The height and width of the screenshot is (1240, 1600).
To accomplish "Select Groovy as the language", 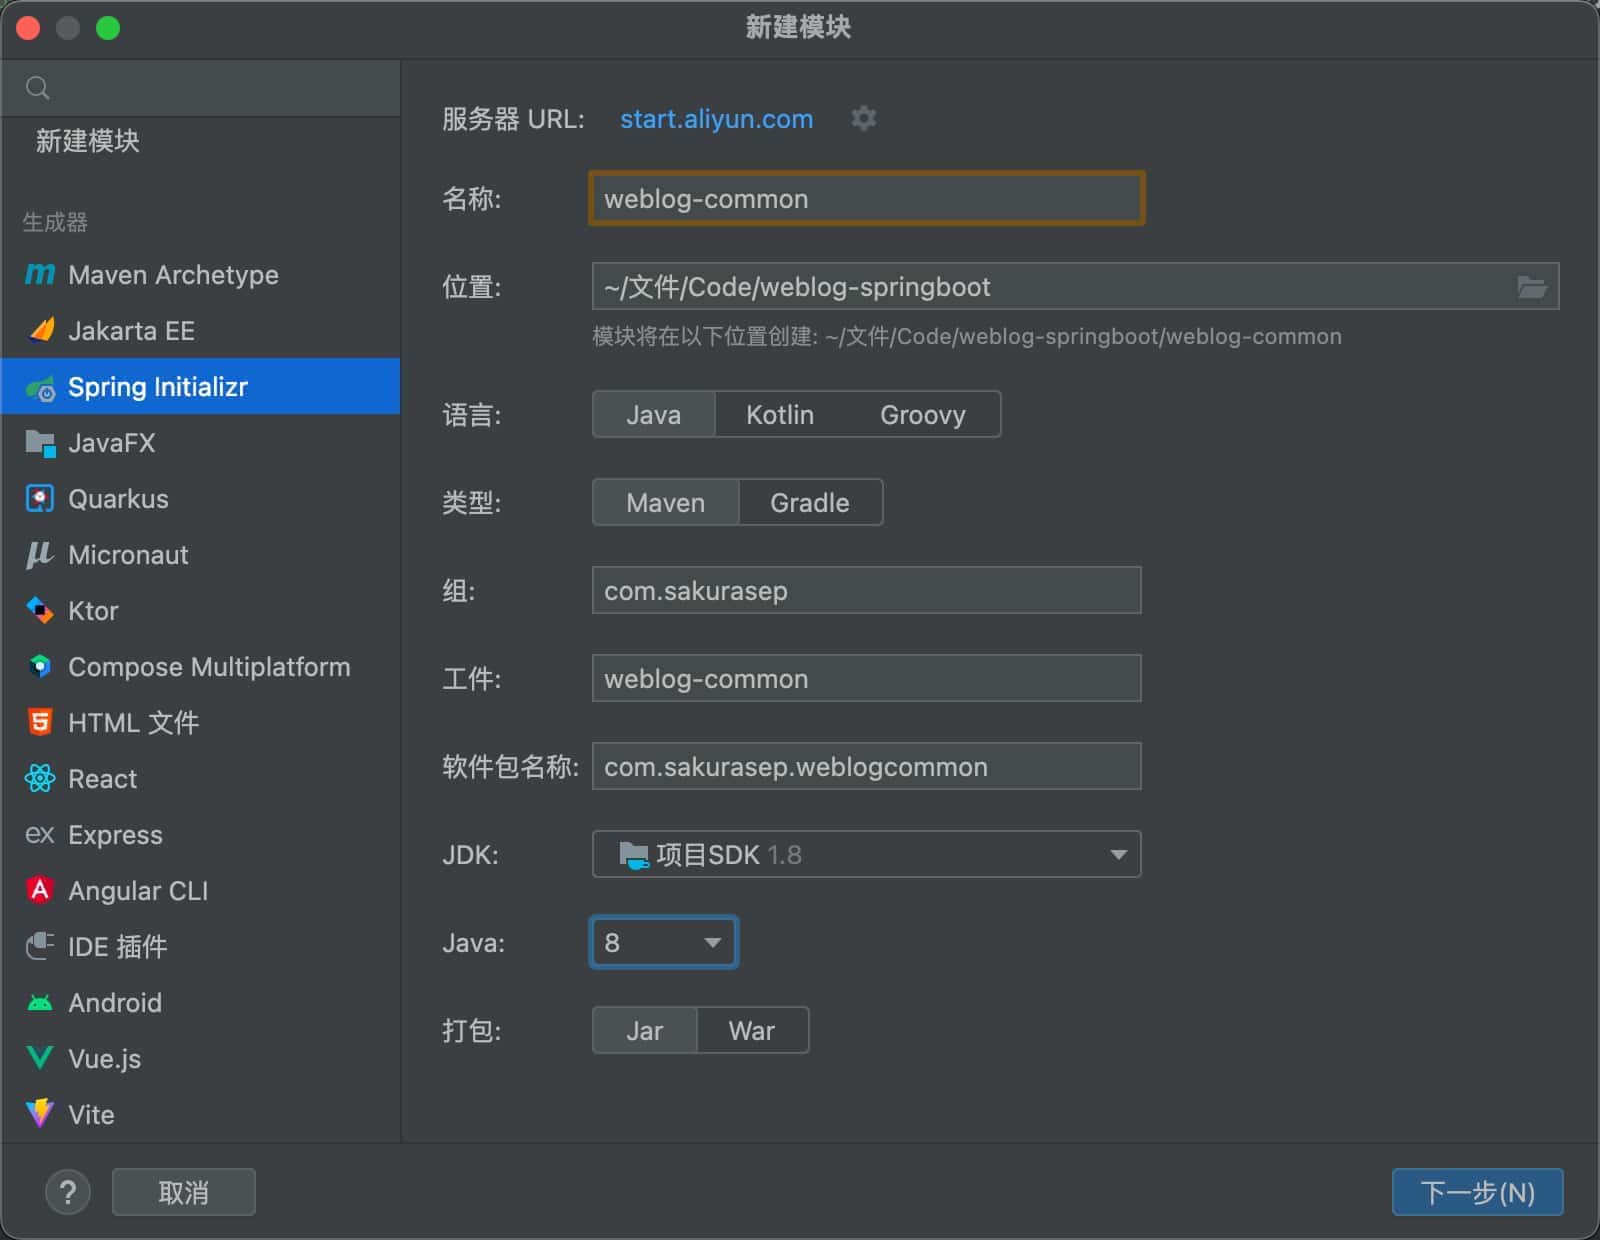I will tap(922, 415).
